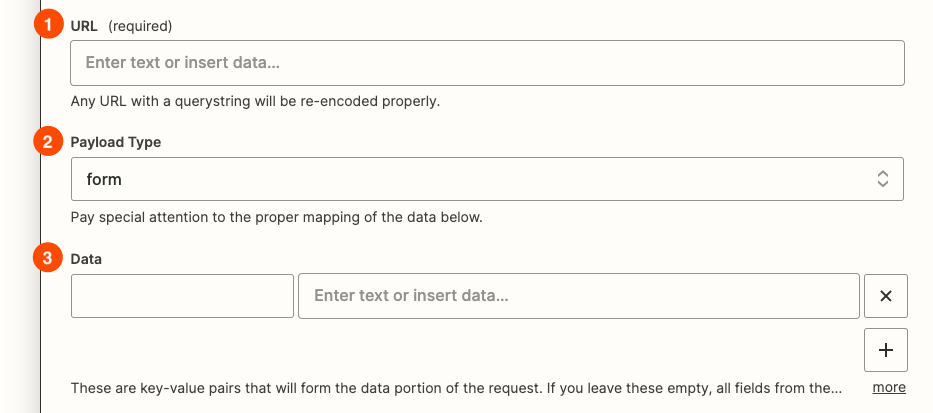Screen dimensions: 933x413
Task: Click the 'Pay special attention' hint text
Action: [x=276, y=217]
